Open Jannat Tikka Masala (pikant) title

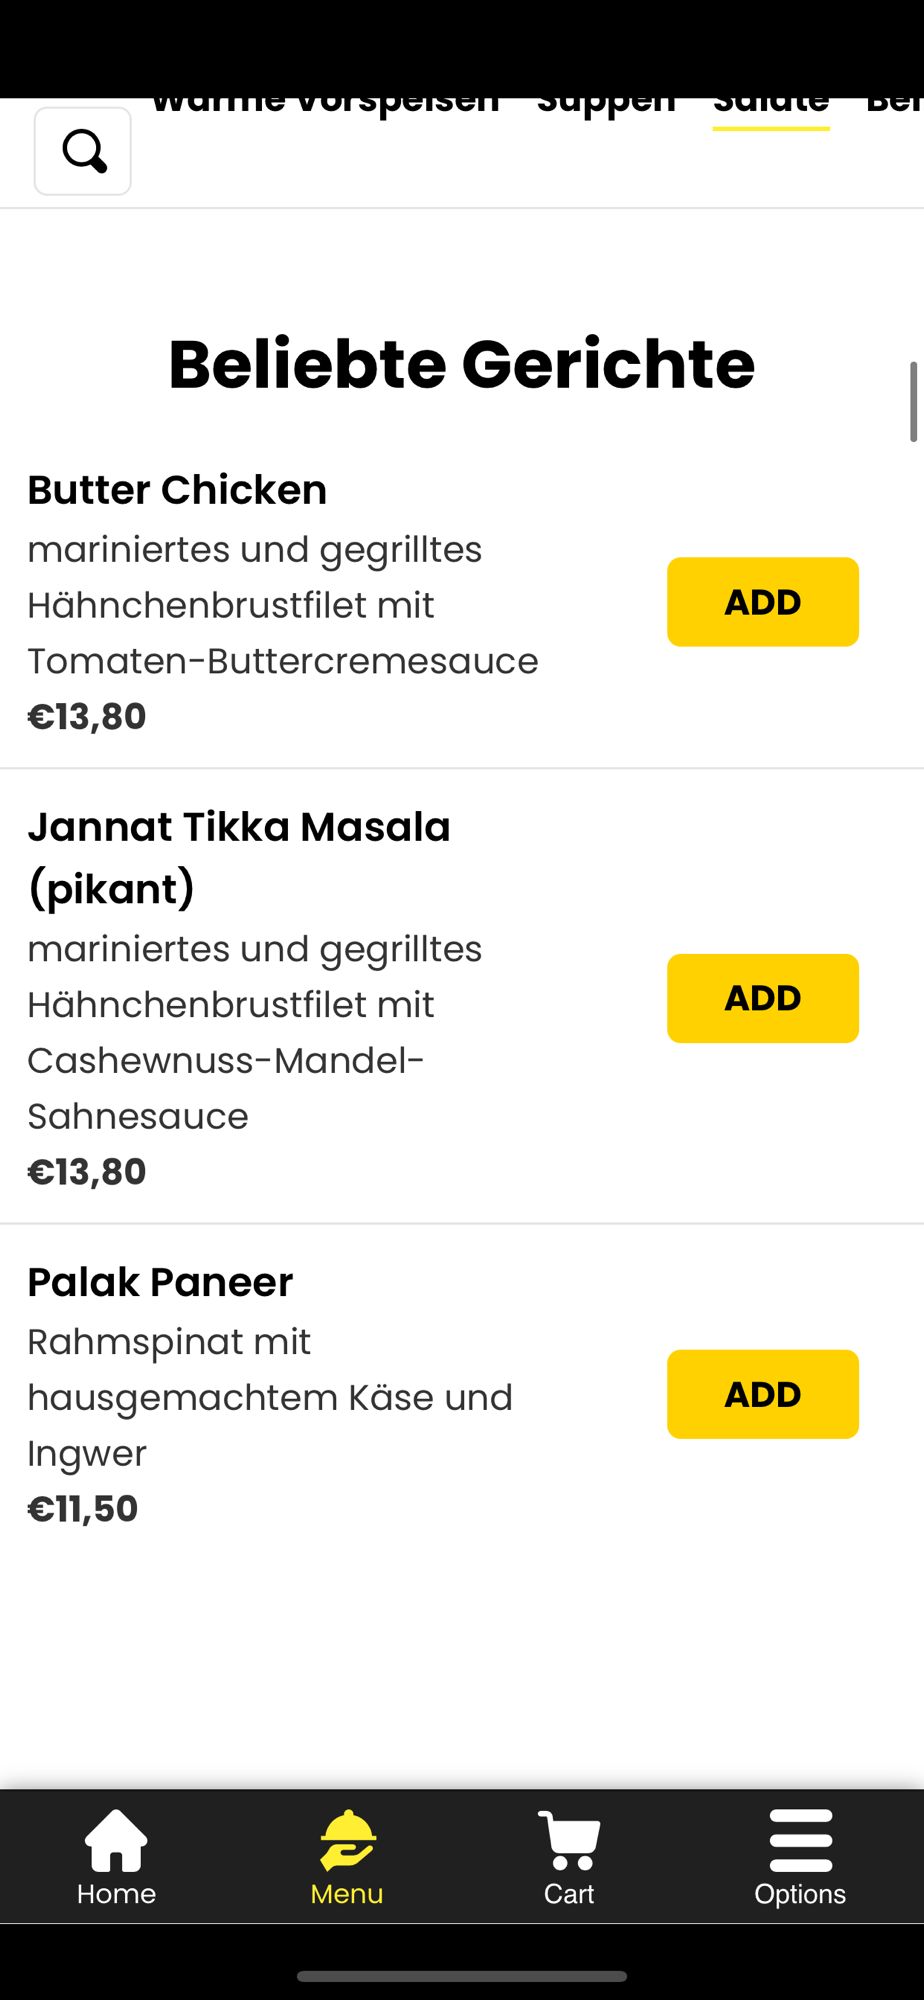click(239, 857)
